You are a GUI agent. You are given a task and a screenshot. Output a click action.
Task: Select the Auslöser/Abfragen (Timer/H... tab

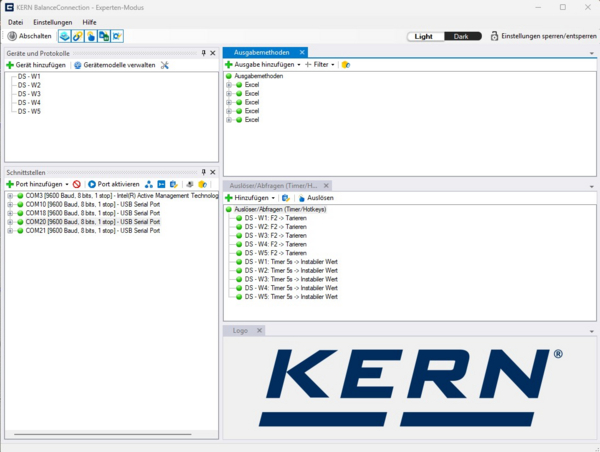click(273, 186)
